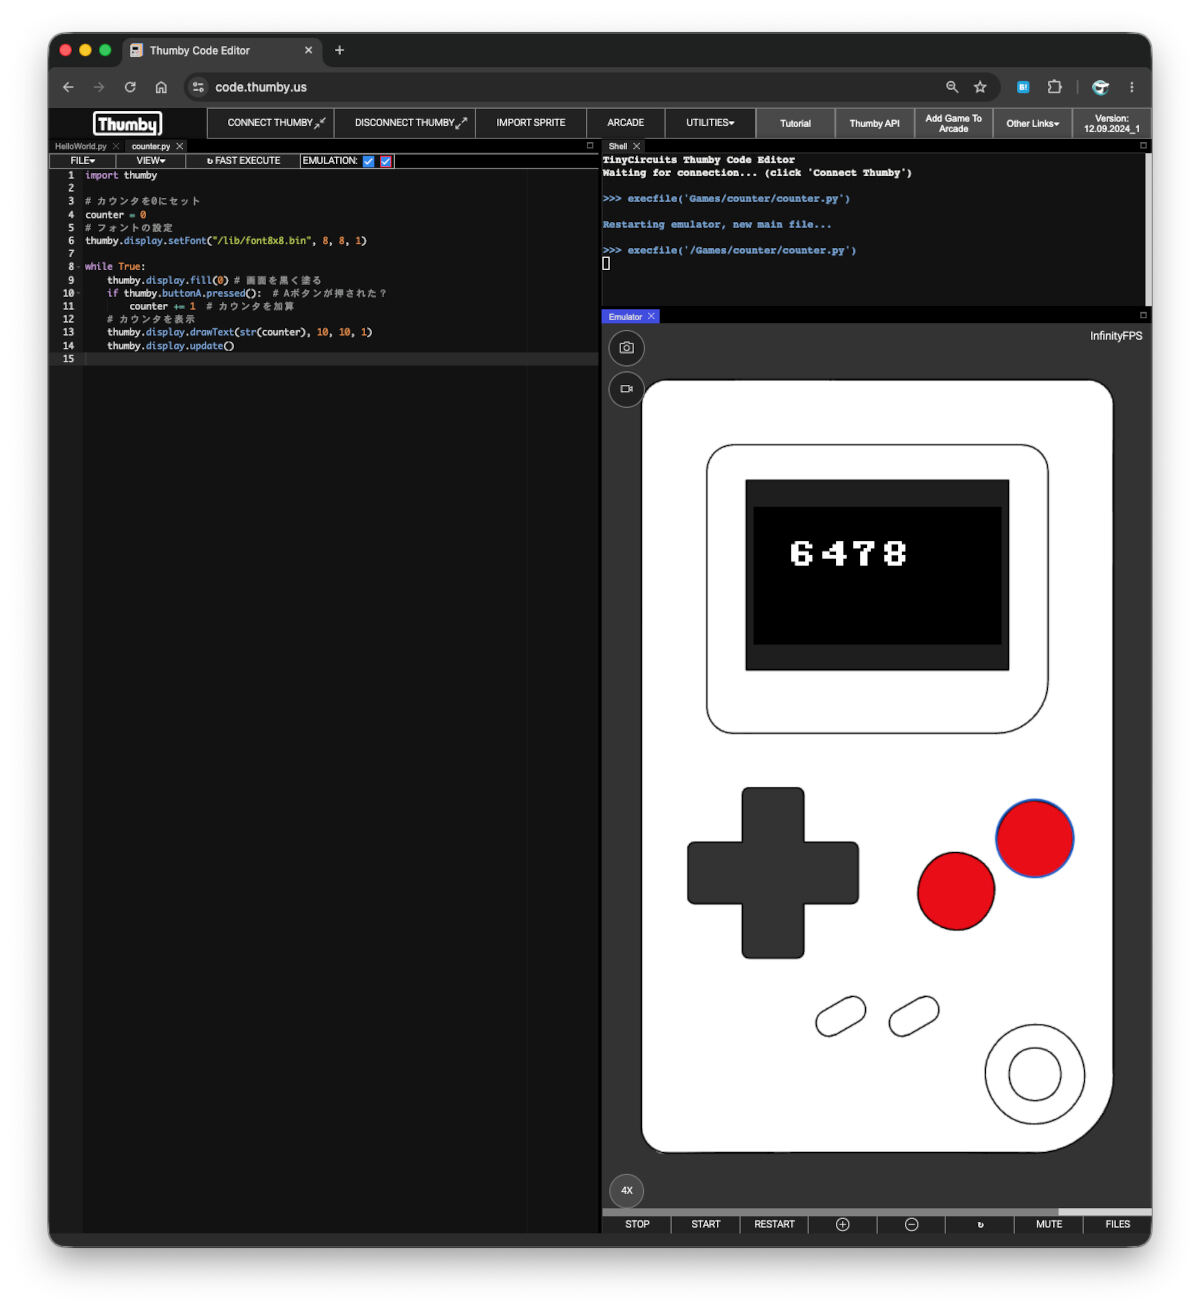Image resolution: width=1200 pixels, height=1311 pixels.
Task: Collapse the if block fold on line 10
Action: point(79,293)
